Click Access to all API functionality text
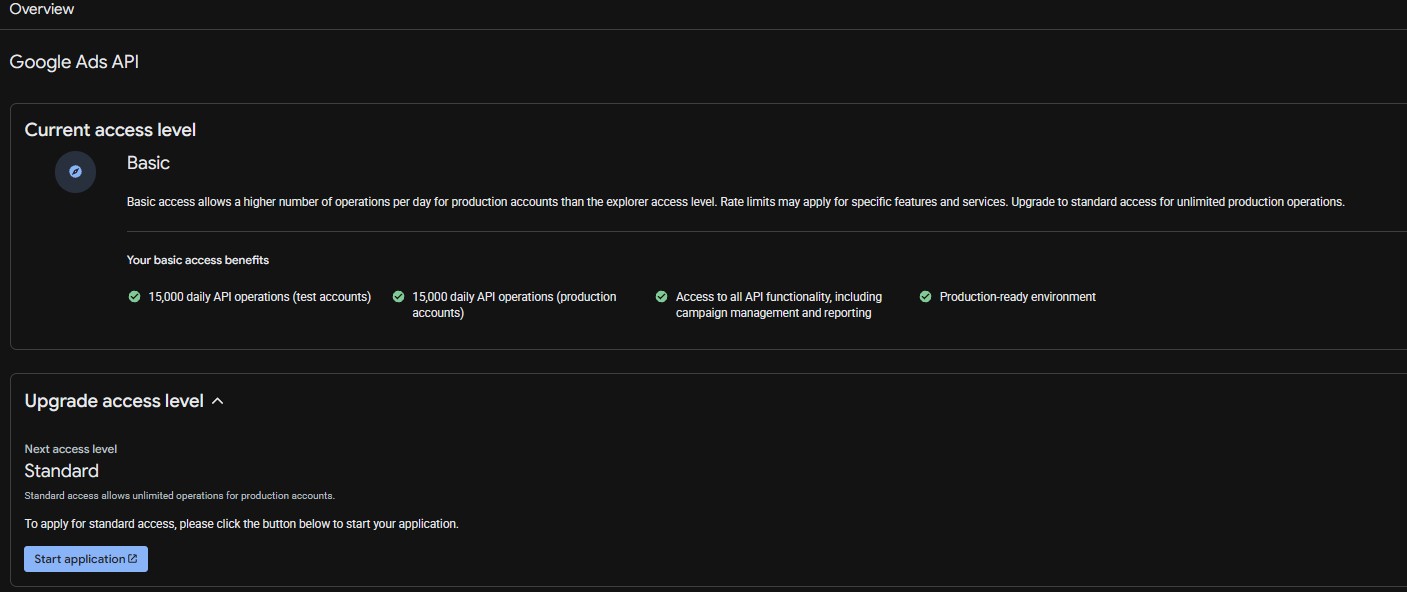Viewport: 1407px width, 592px height. click(x=779, y=305)
